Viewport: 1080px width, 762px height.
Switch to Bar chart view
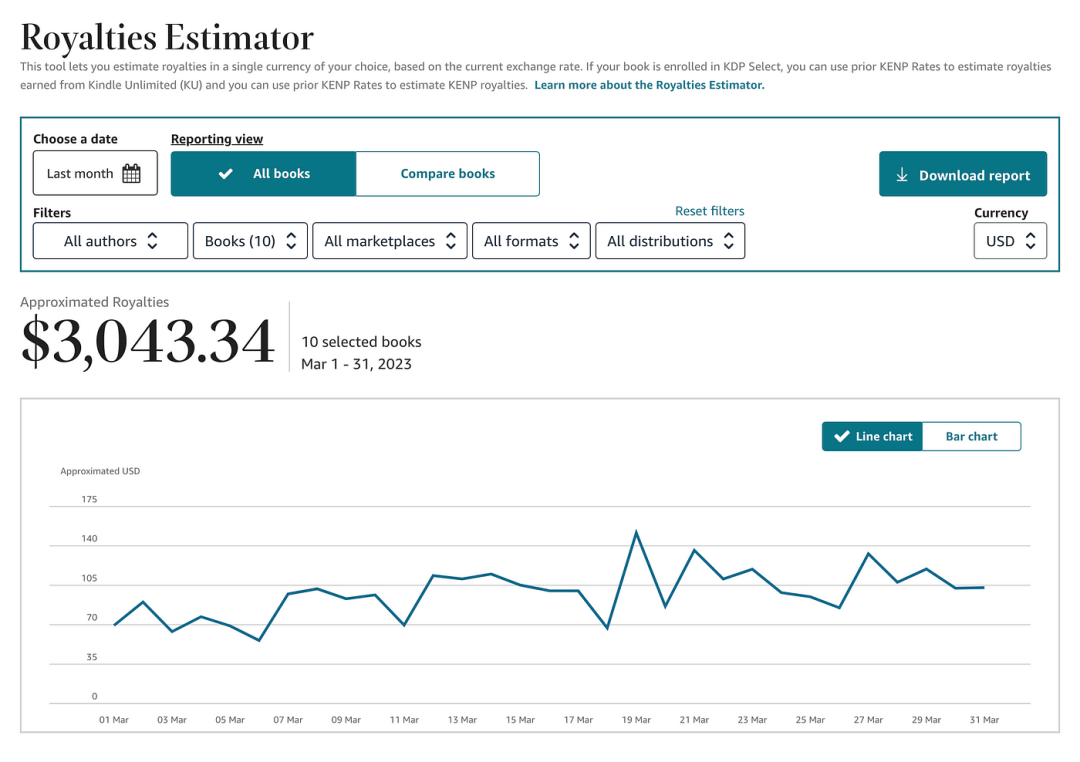click(x=971, y=437)
